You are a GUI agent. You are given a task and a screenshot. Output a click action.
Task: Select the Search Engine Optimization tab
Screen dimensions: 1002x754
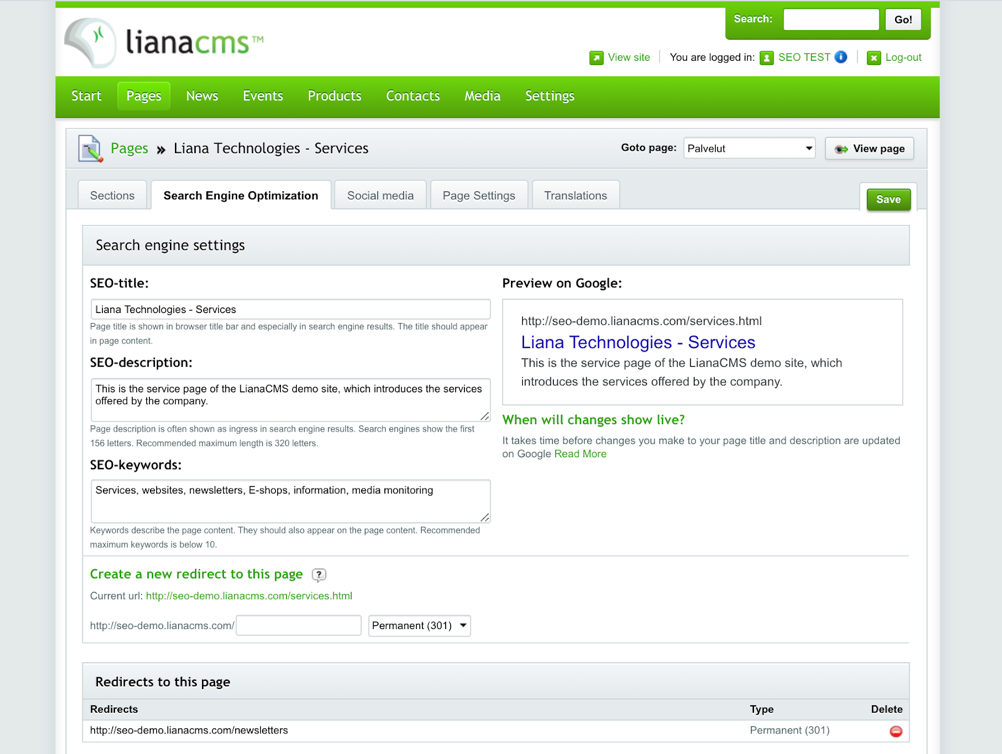[x=241, y=196]
